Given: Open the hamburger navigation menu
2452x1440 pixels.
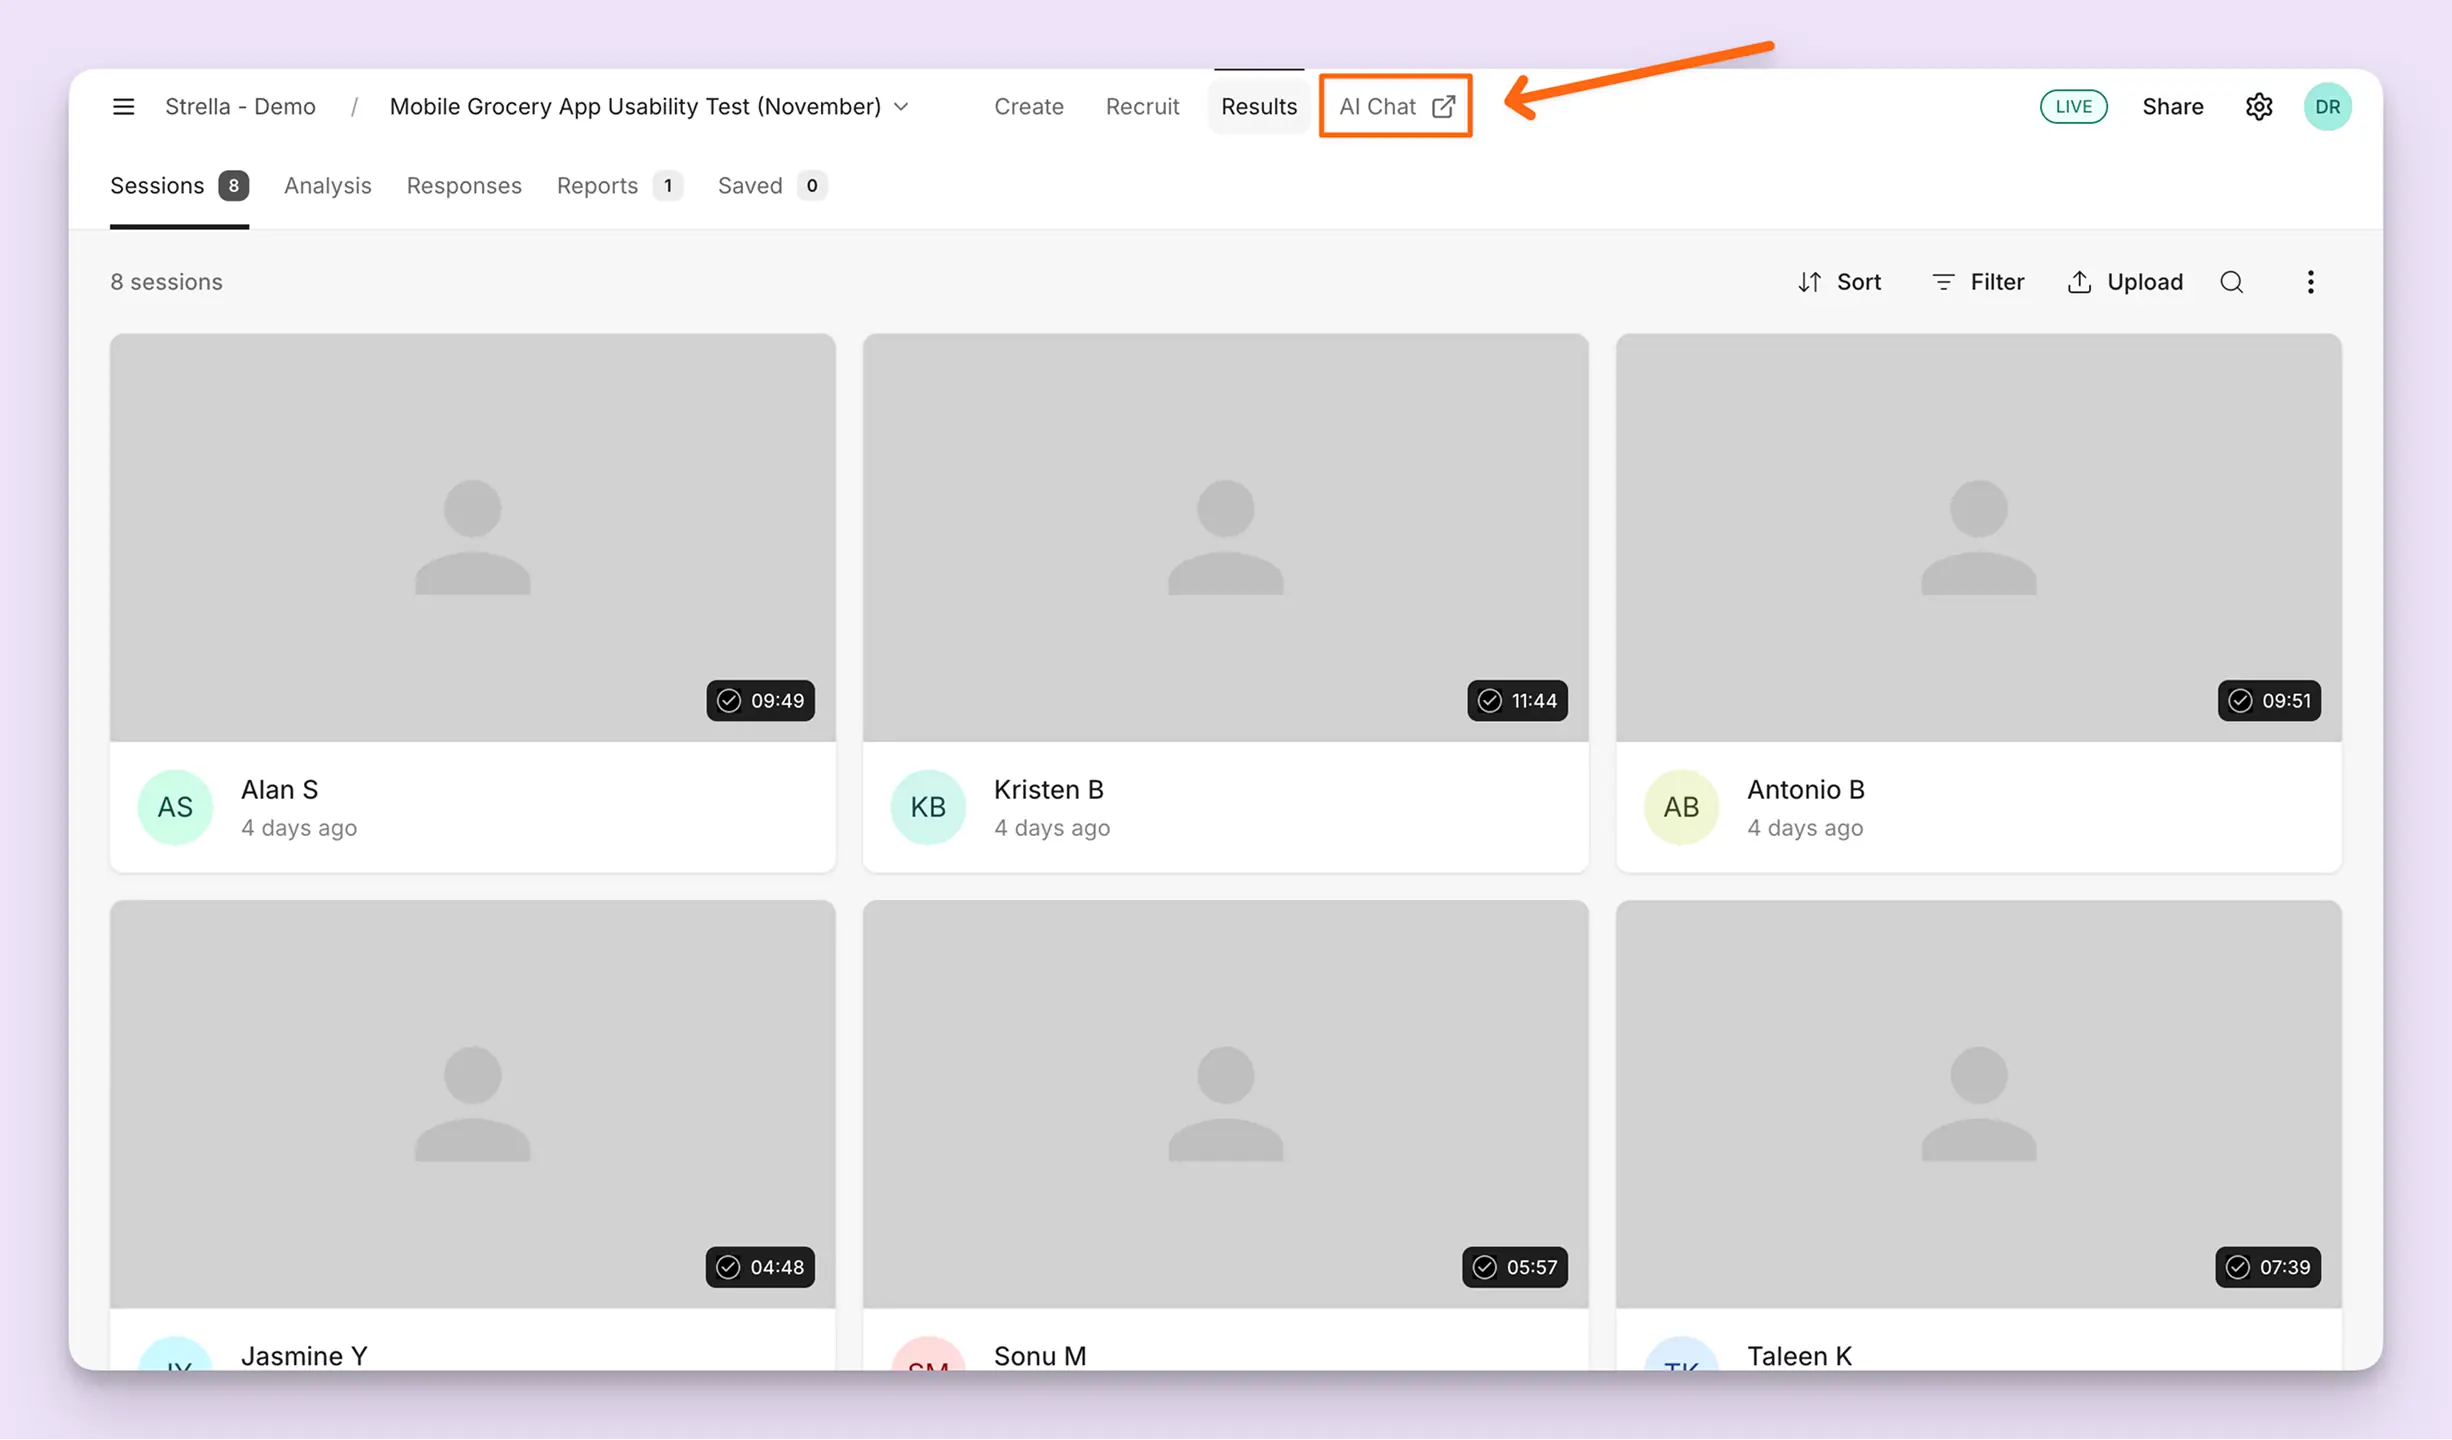Looking at the screenshot, I should (123, 106).
